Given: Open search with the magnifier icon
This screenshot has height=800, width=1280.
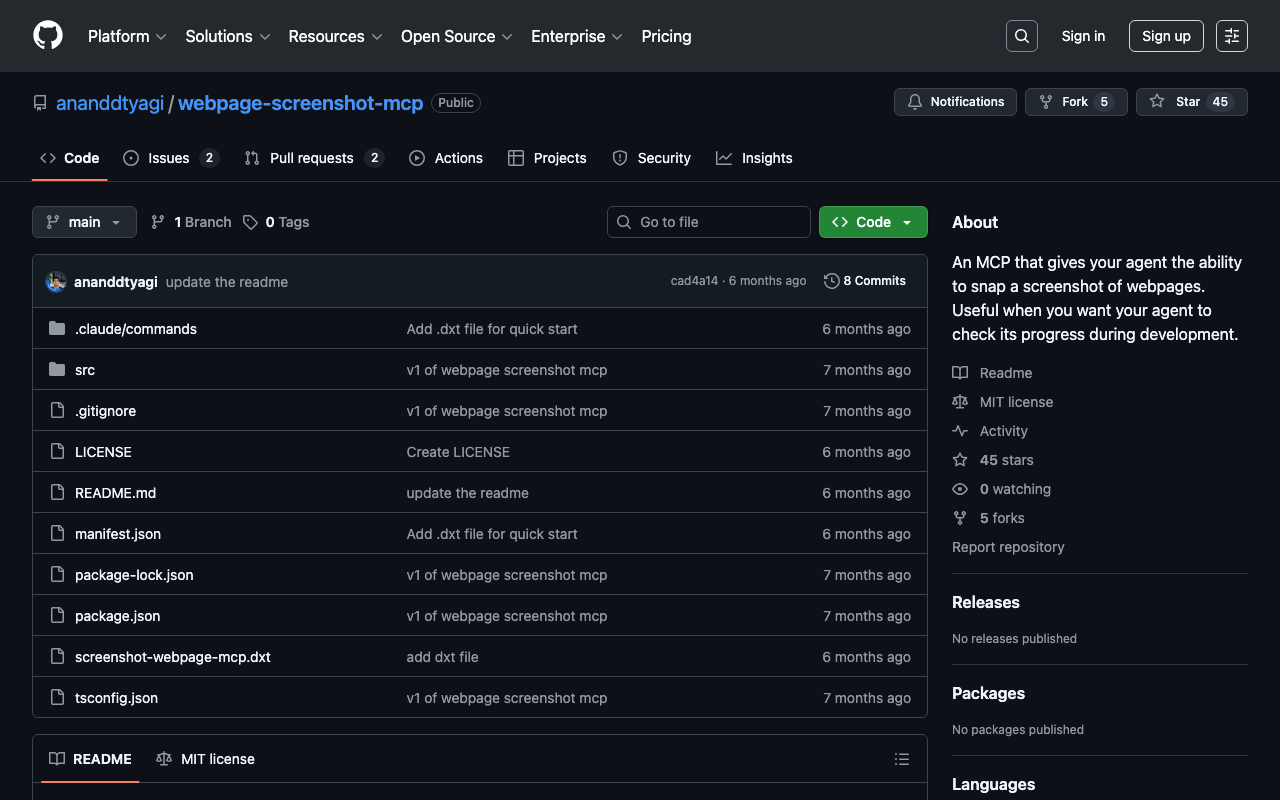Looking at the screenshot, I should coord(1021,36).
